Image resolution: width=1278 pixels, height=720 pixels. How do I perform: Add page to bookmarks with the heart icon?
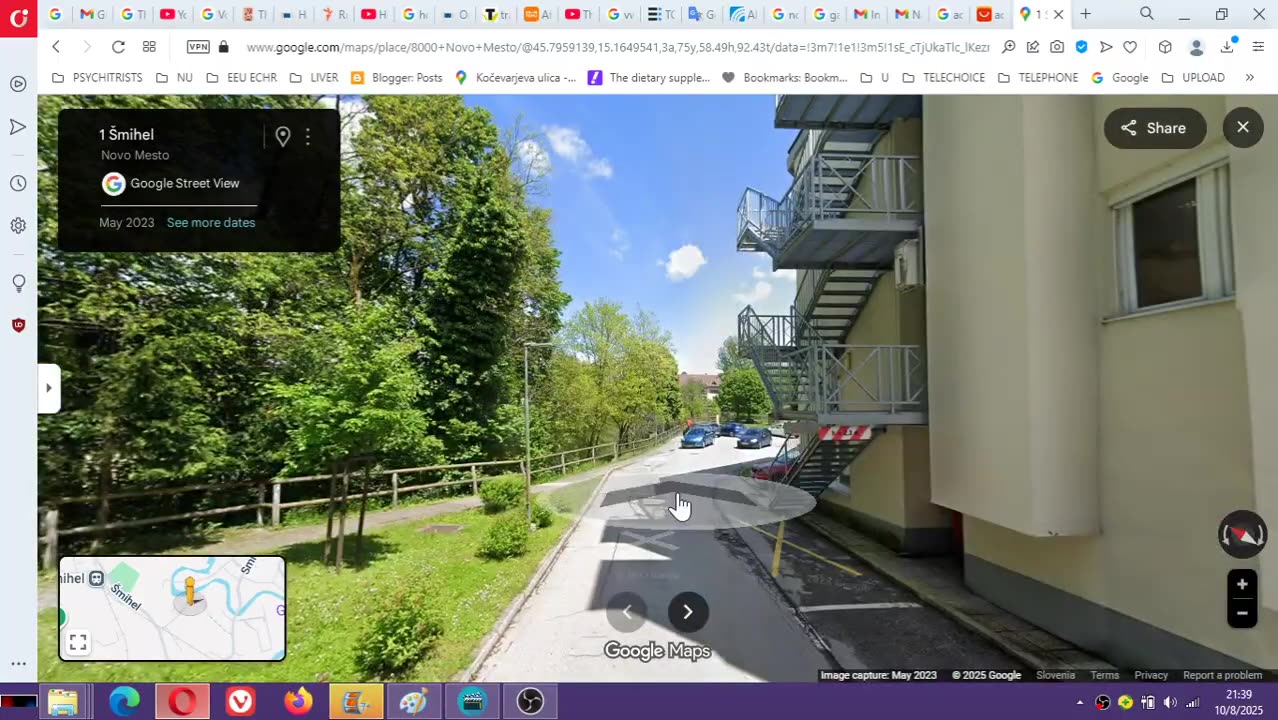point(1130,47)
